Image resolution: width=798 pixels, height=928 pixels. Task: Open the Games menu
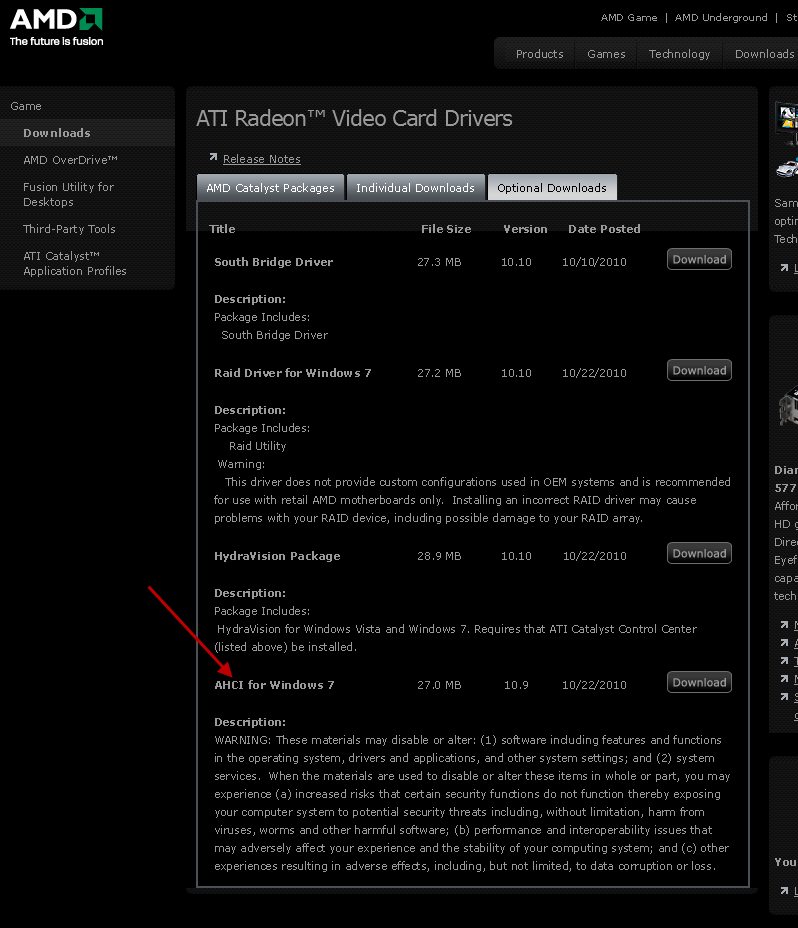(606, 54)
